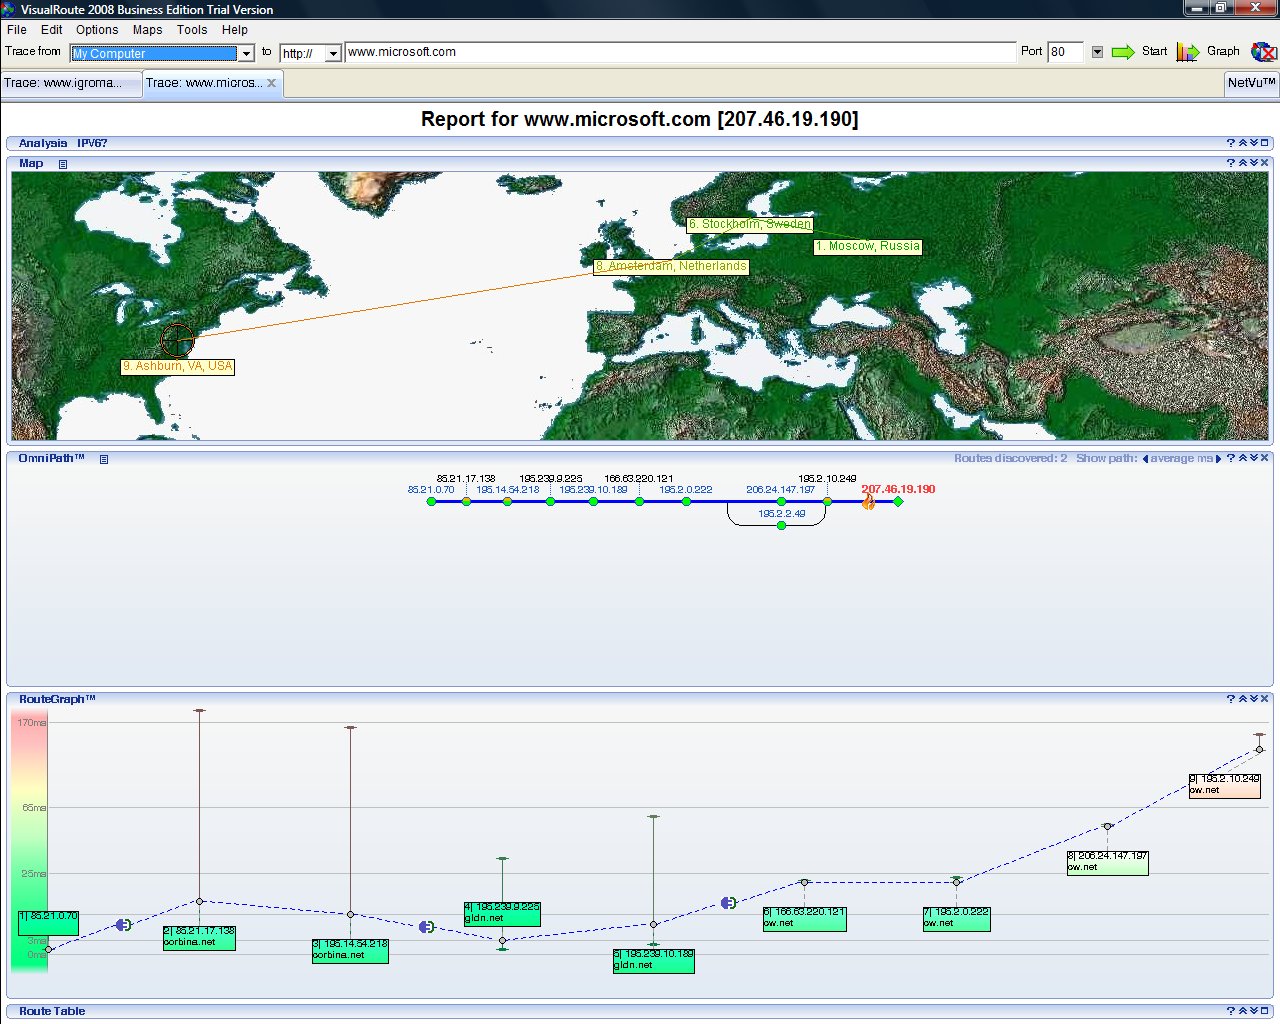The width and height of the screenshot is (1280, 1024).
Task: Click the plug icon between hops 5 and 6
Action: pos(729,903)
